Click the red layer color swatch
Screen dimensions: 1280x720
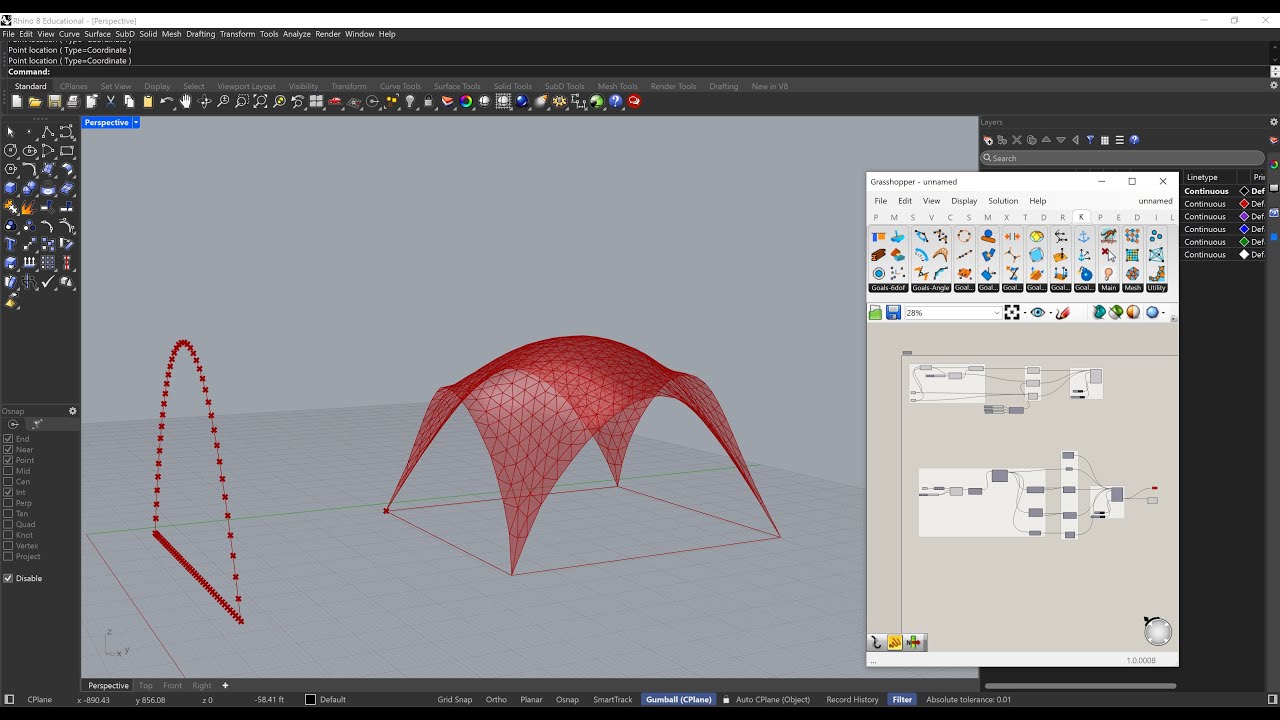(1244, 204)
